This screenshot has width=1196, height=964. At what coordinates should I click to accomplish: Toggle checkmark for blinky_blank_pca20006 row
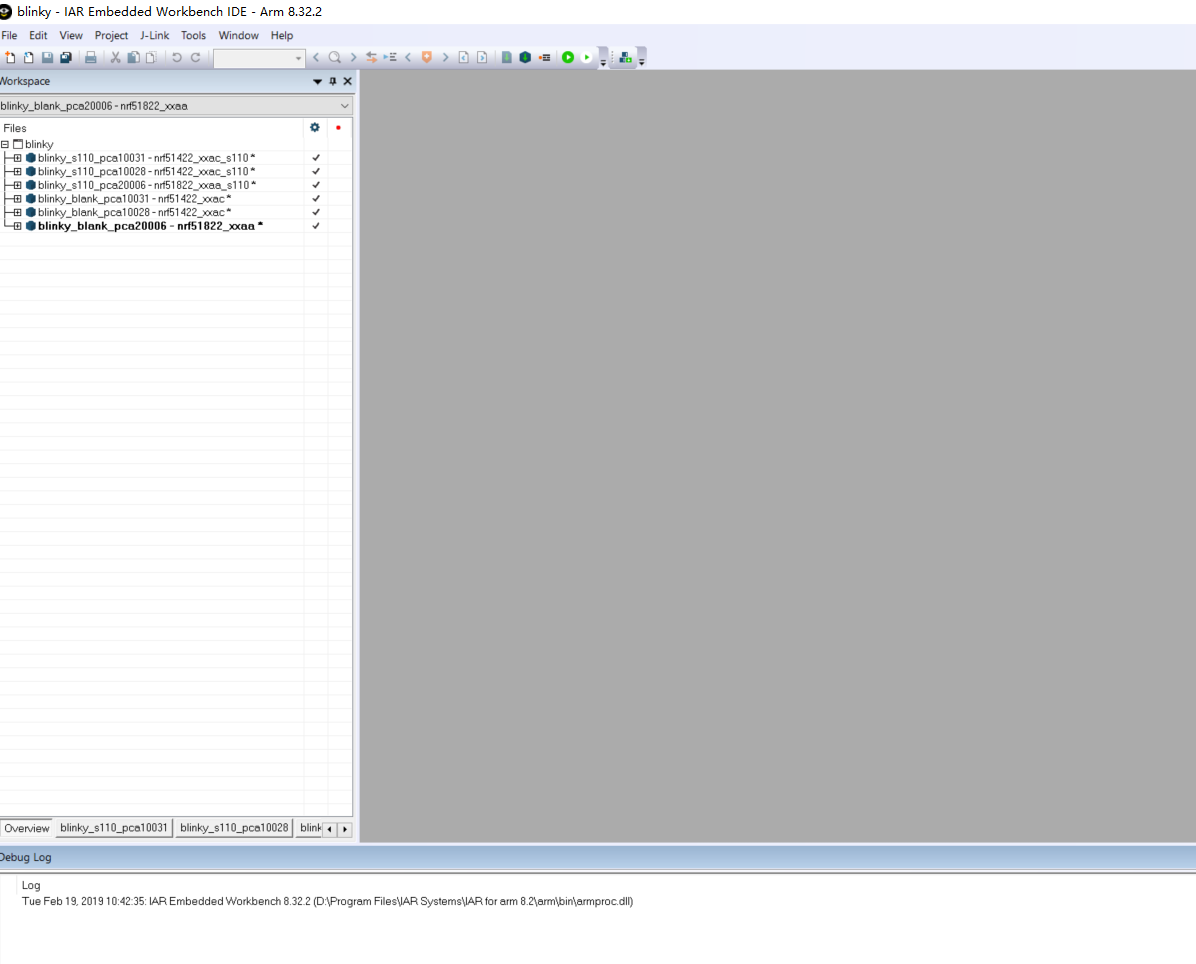(316, 227)
